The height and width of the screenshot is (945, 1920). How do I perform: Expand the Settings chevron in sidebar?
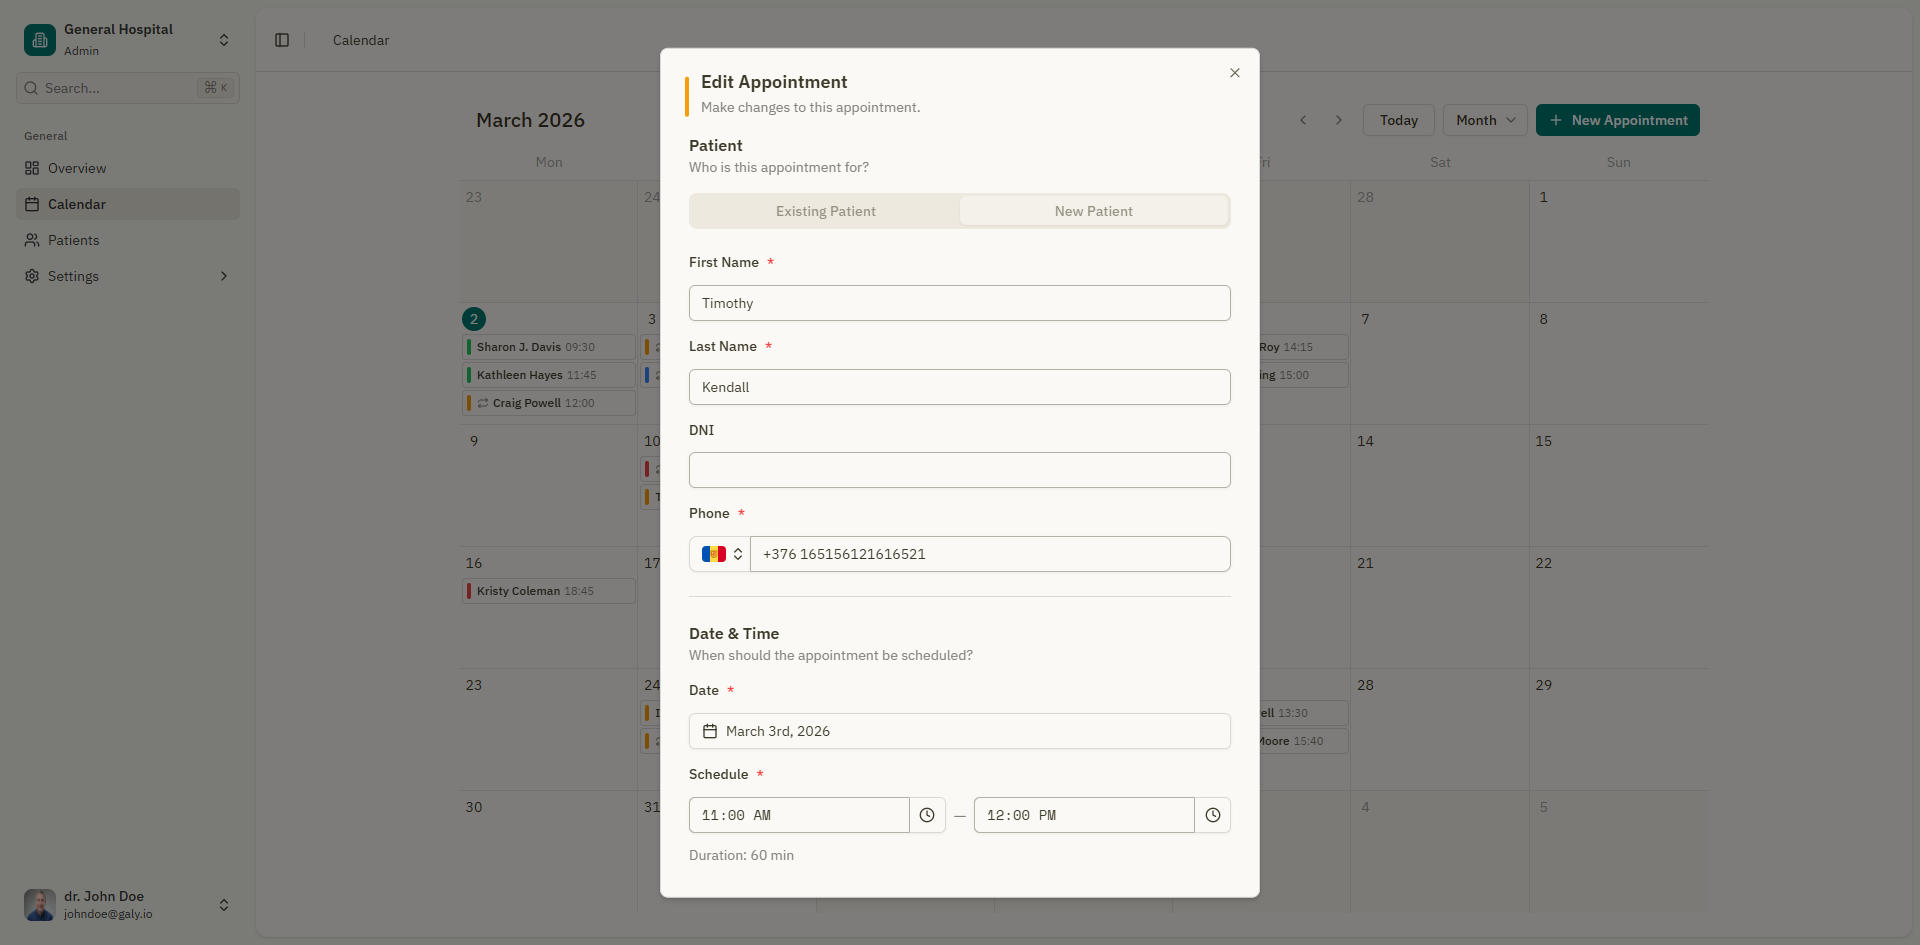[x=223, y=276]
